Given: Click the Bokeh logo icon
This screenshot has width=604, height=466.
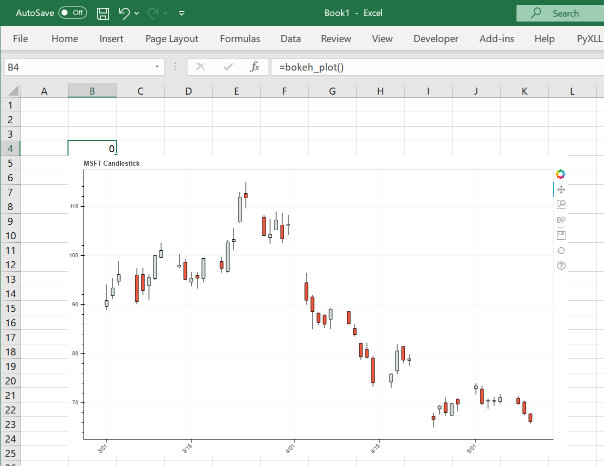Looking at the screenshot, I should pyautogui.click(x=560, y=174).
